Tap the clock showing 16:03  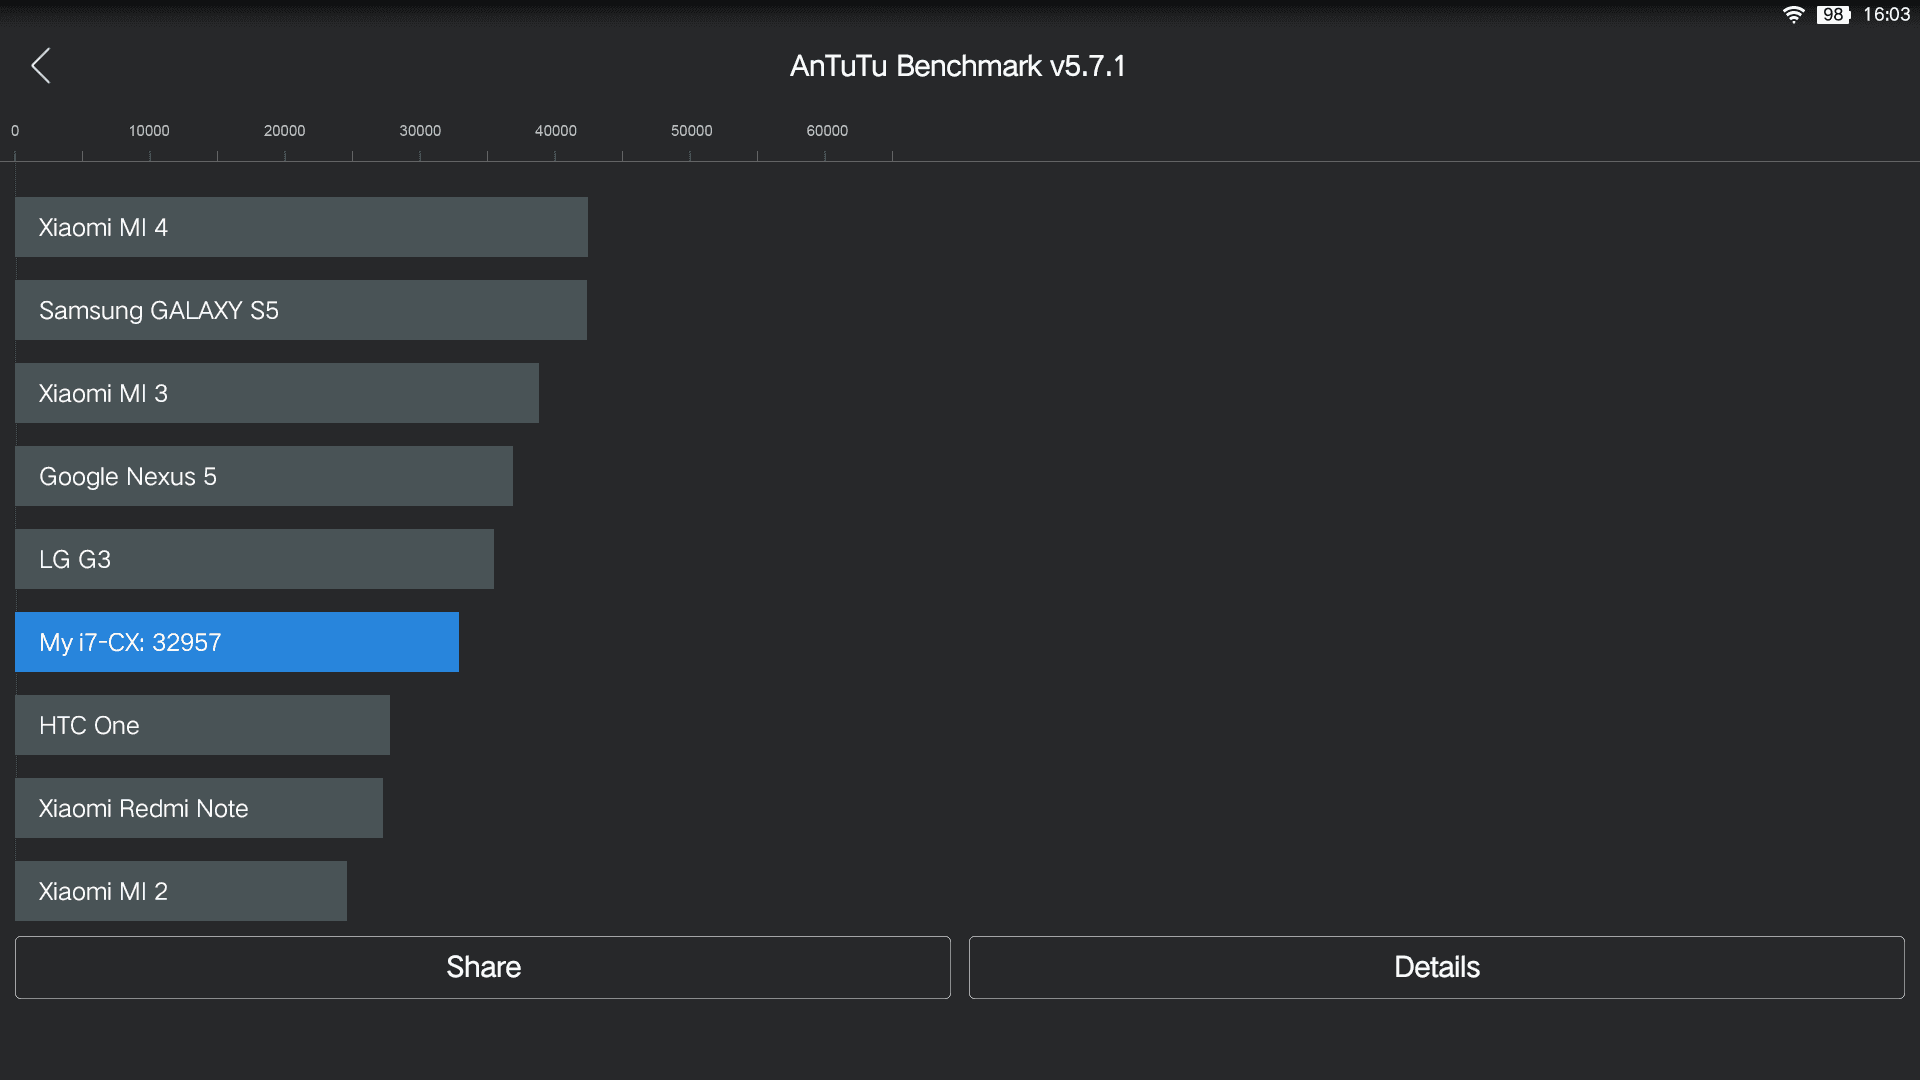pyautogui.click(x=1886, y=15)
